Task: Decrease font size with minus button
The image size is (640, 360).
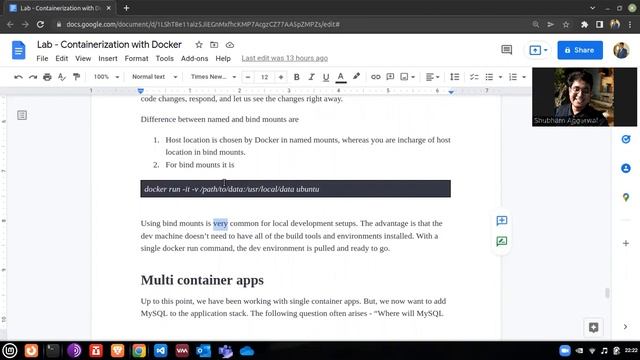Action: [248, 77]
